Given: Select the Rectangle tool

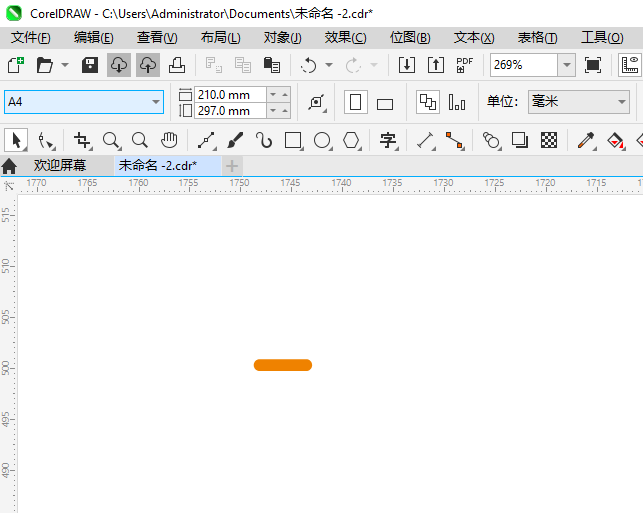Looking at the screenshot, I should click(x=294, y=141).
